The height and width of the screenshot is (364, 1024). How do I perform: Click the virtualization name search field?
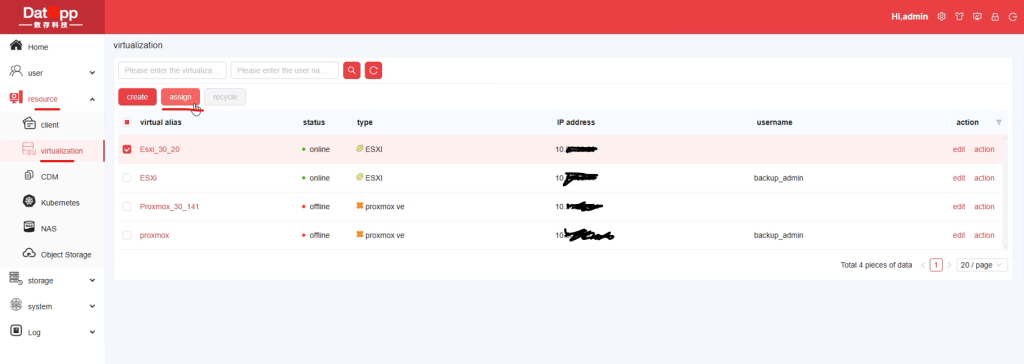tap(172, 71)
